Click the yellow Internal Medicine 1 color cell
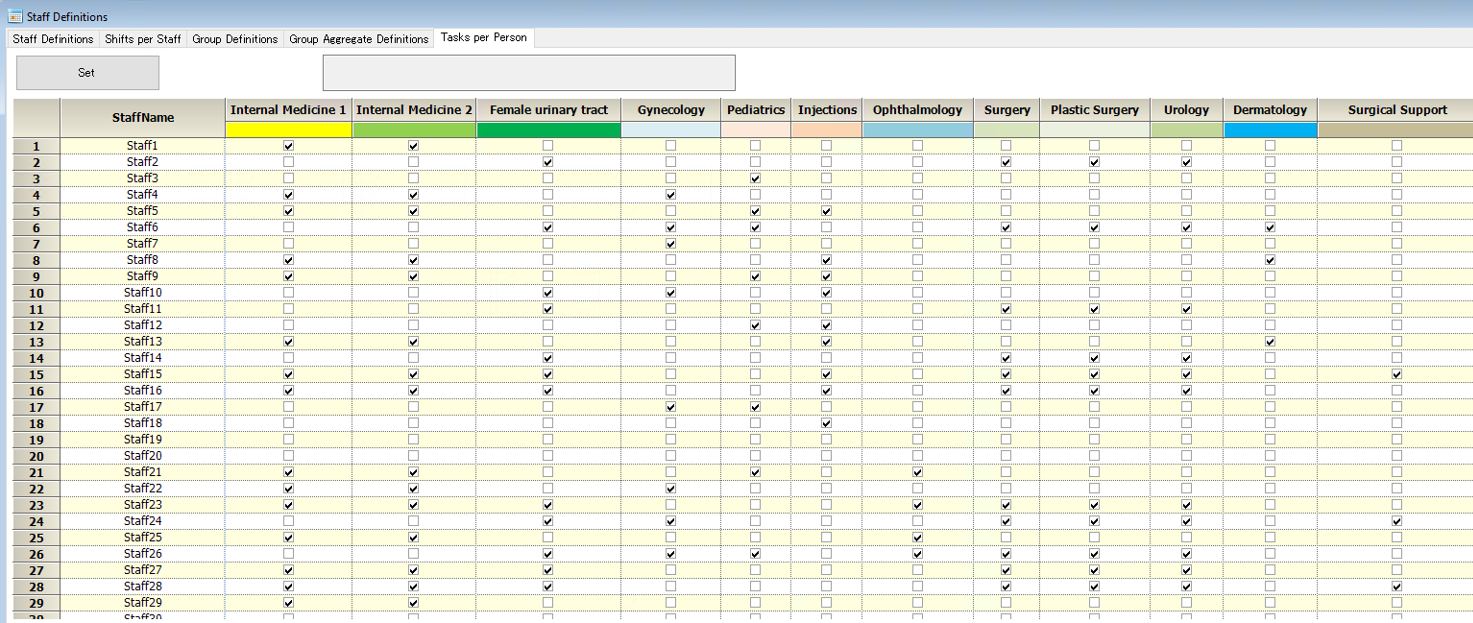Screen dimensions: 1473x623 pyautogui.click(x=288, y=130)
